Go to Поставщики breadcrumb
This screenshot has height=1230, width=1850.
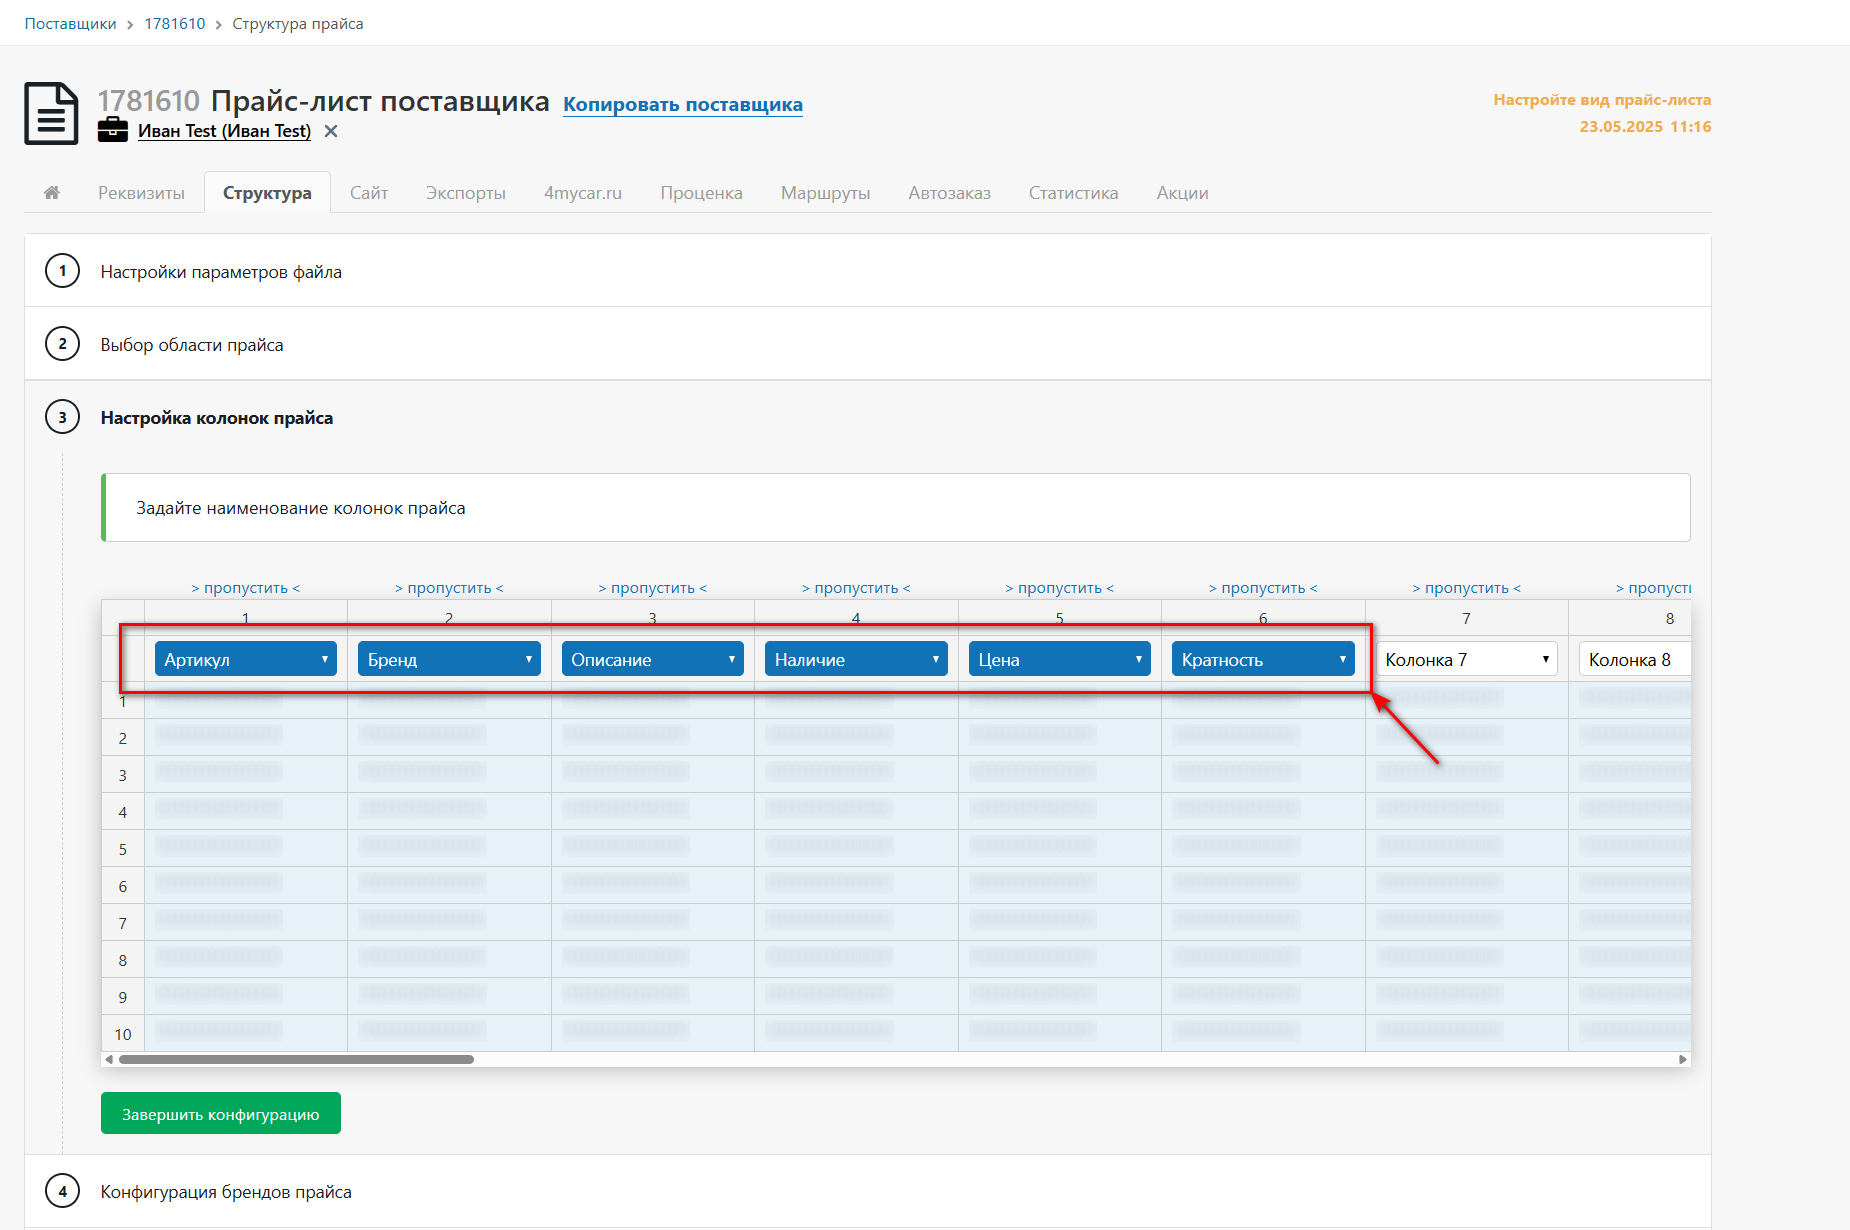[70, 23]
